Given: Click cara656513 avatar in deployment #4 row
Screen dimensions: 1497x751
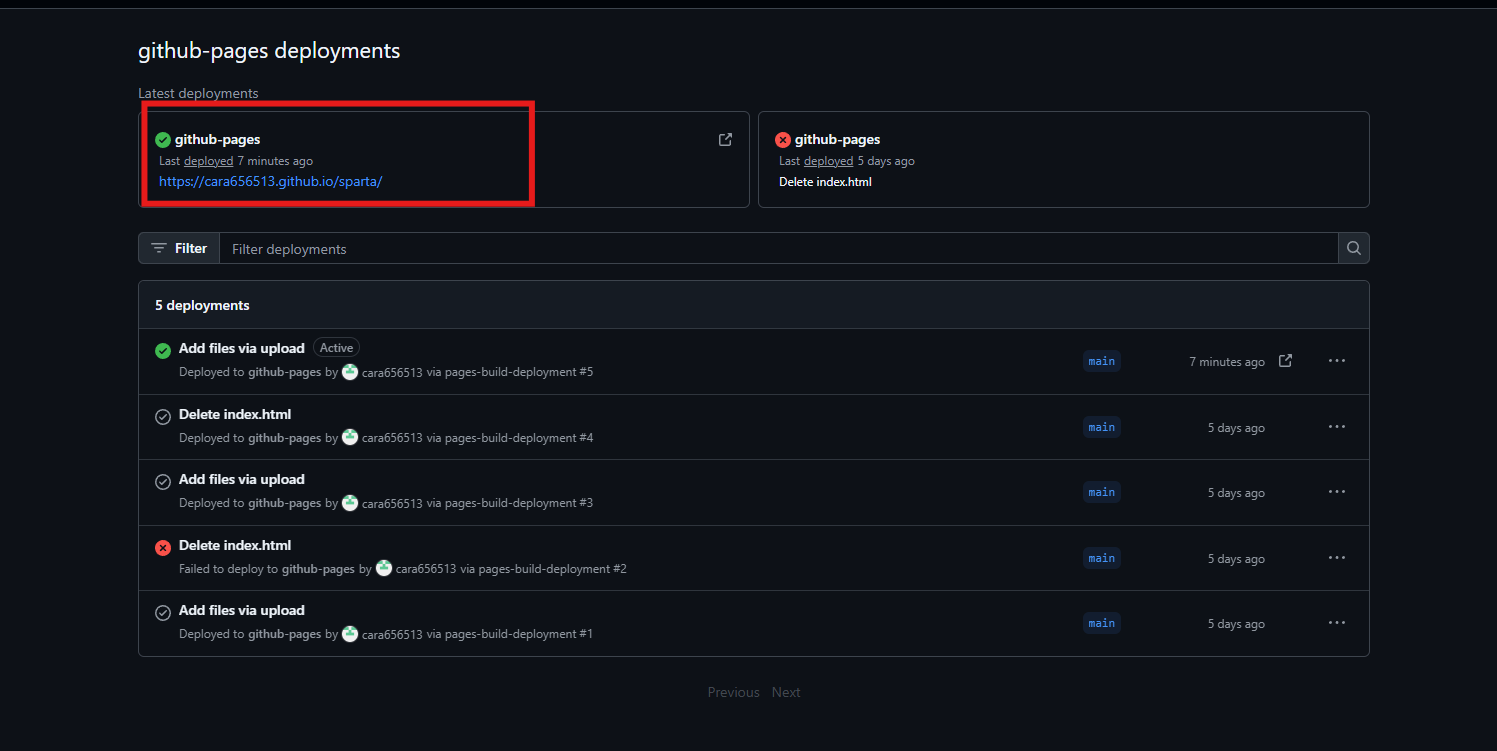Looking at the screenshot, I should pyautogui.click(x=350, y=437).
